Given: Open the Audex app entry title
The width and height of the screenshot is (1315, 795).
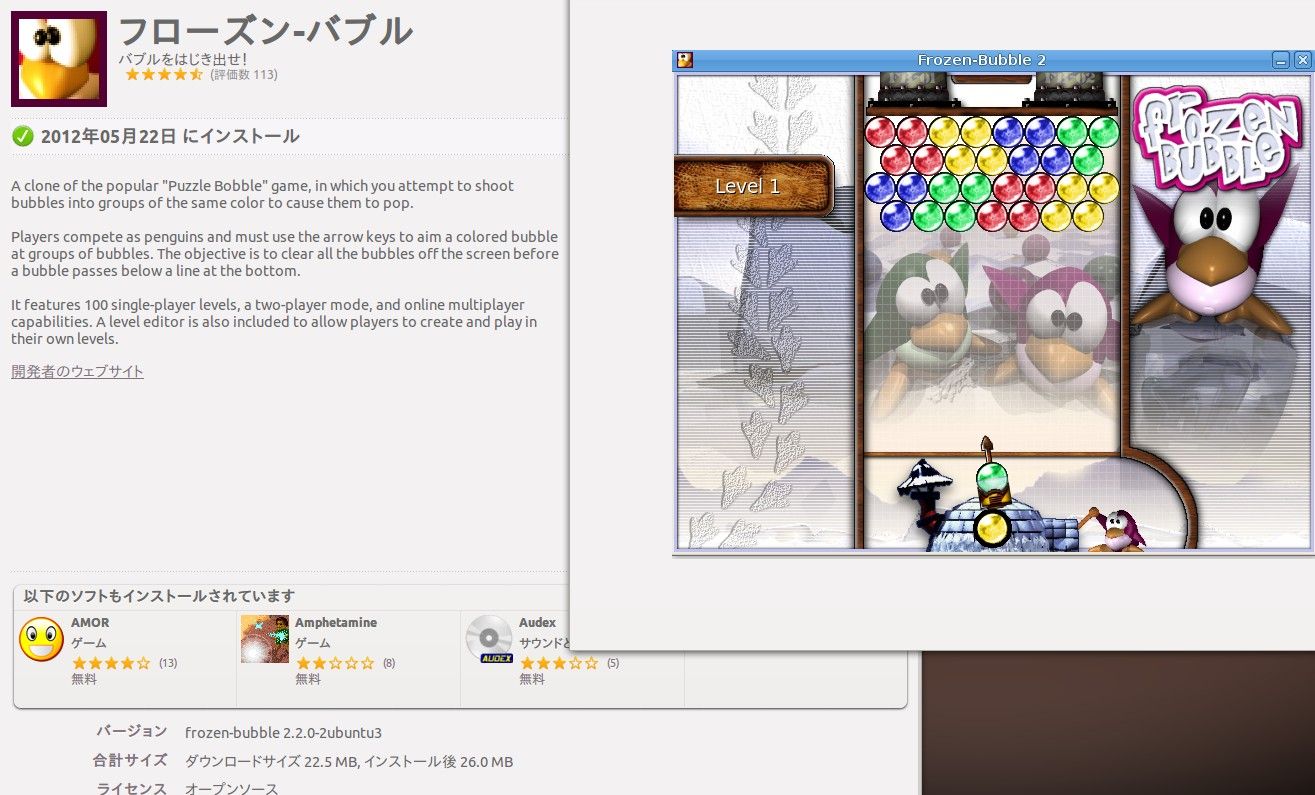Looking at the screenshot, I should click(537, 622).
